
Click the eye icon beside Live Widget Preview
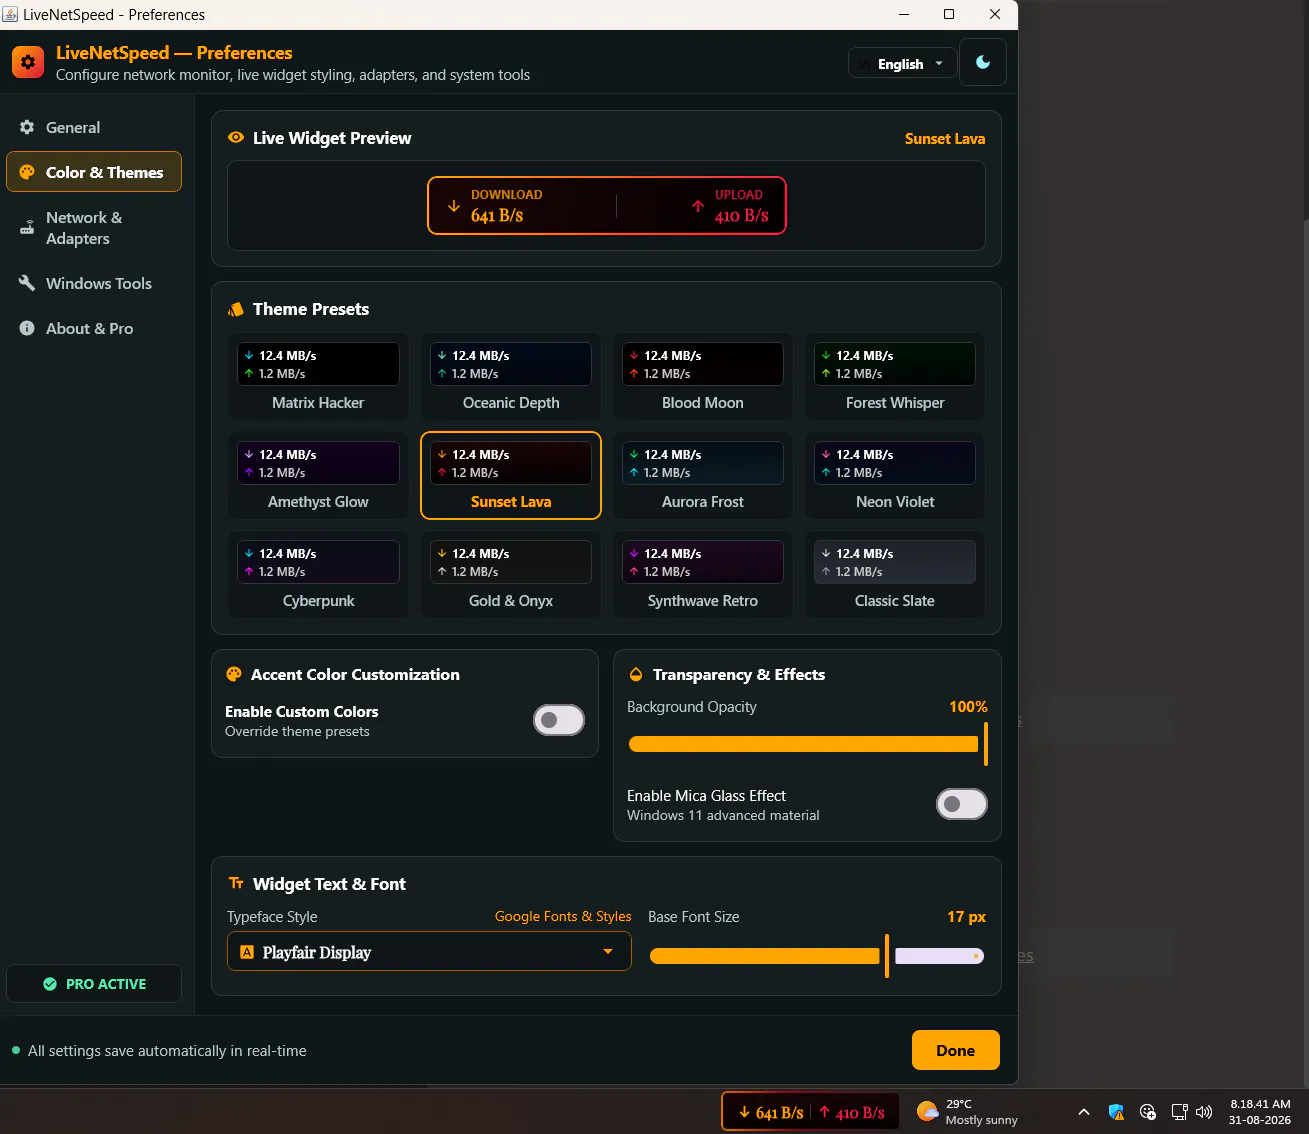[x=236, y=138]
